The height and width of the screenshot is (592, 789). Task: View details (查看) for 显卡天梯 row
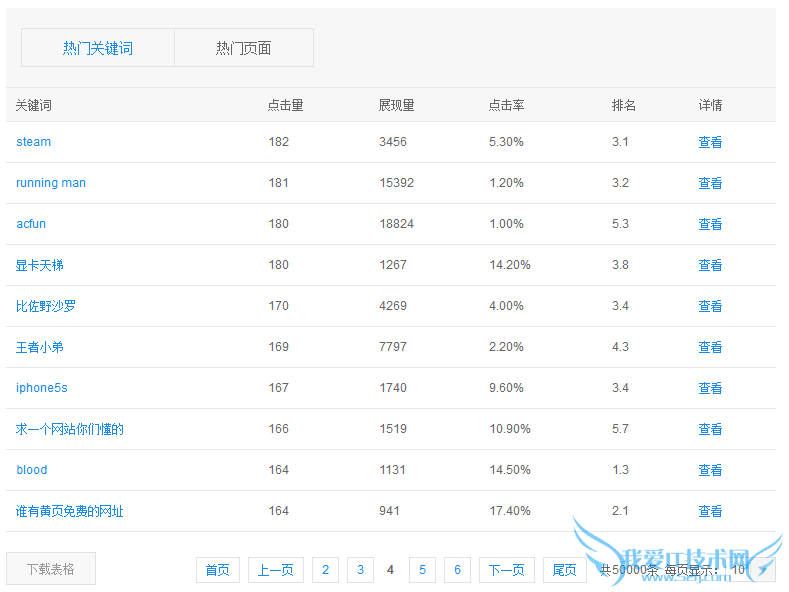coord(710,265)
